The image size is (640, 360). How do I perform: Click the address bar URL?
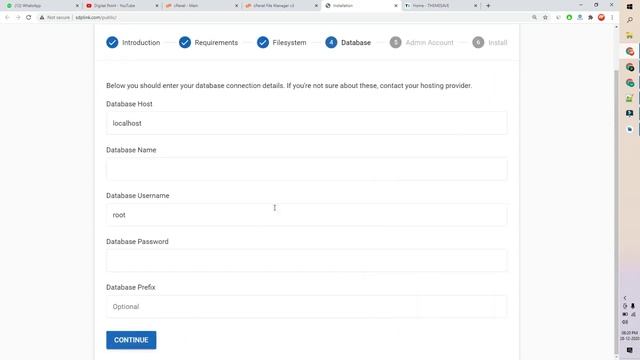tap(96, 18)
